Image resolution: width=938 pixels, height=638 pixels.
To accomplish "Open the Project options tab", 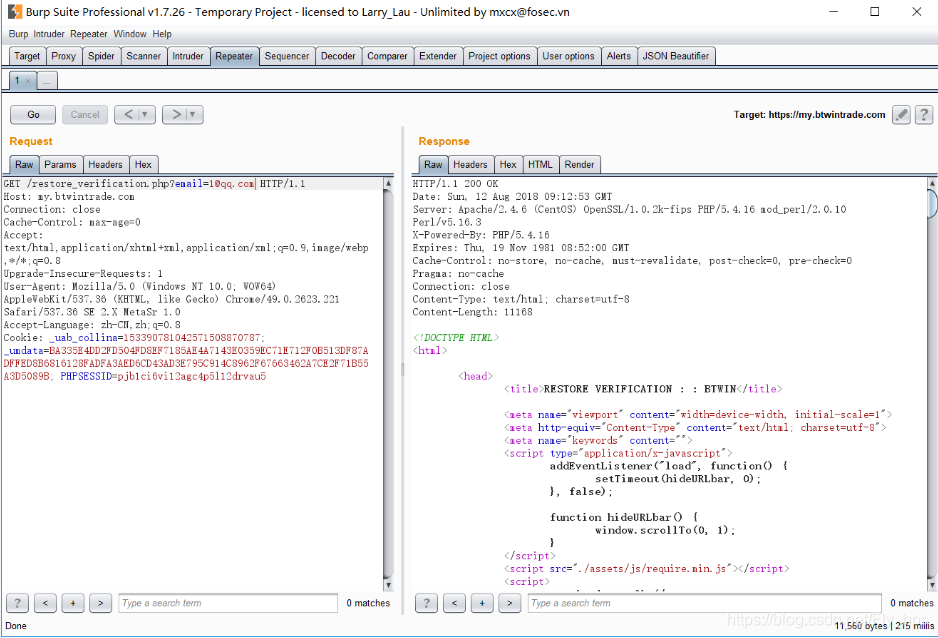I will [x=500, y=56].
